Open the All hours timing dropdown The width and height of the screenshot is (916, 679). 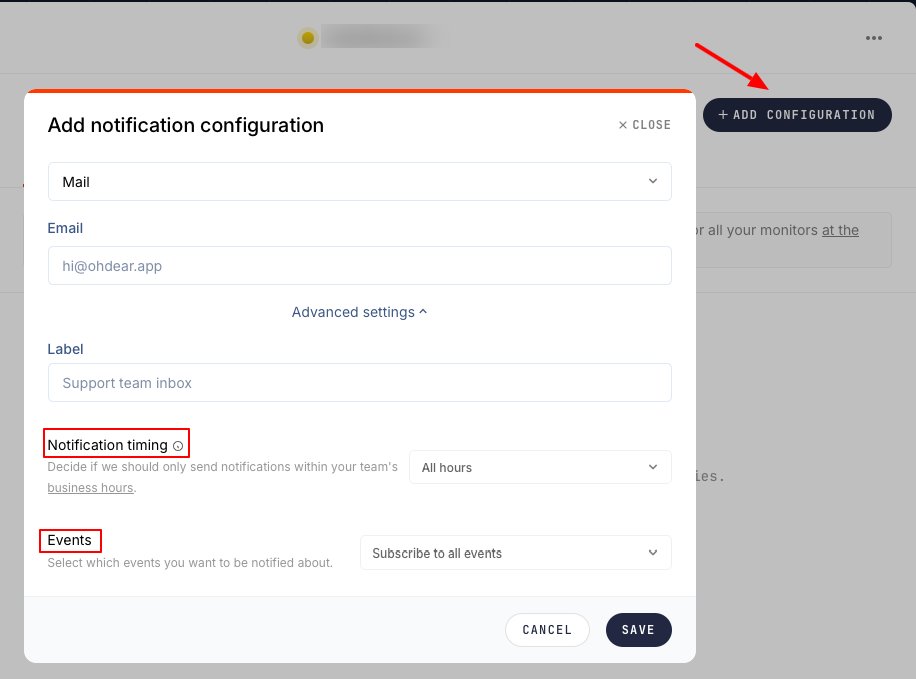pyautogui.click(x=539, y=467)
